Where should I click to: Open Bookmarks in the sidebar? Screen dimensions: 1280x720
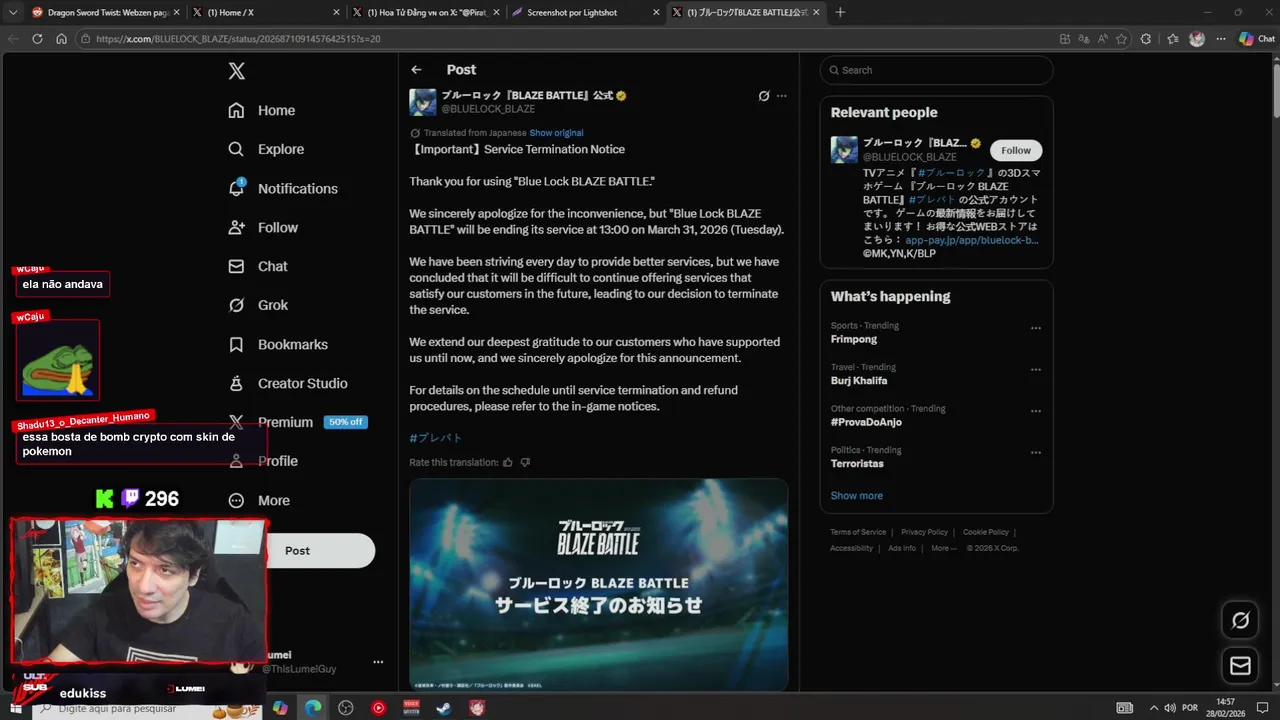coord(277,344)
